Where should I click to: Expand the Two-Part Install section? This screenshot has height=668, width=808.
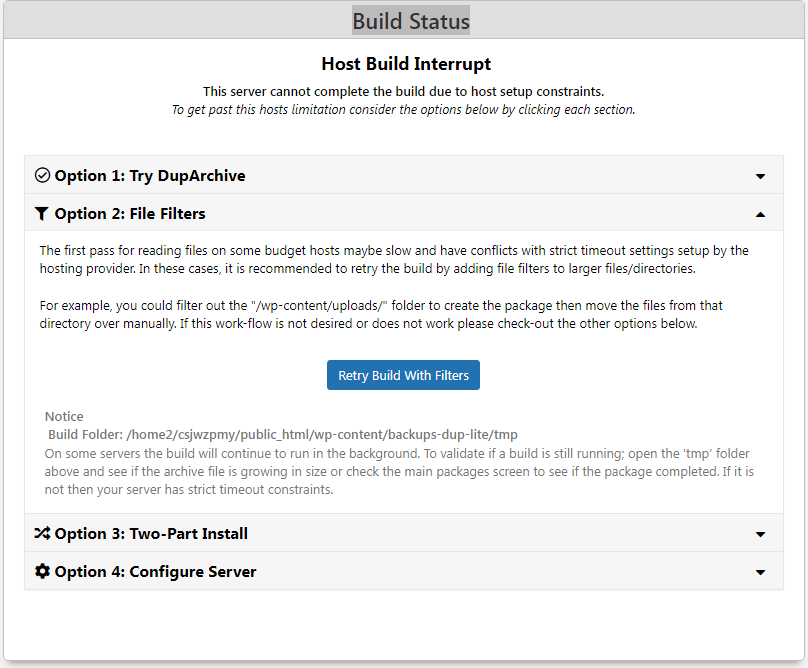pyautogui.click(x=400, y=533)
